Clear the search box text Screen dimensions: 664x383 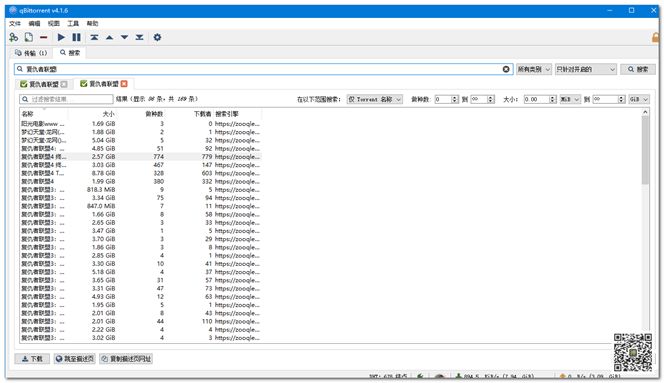point(506,69)
